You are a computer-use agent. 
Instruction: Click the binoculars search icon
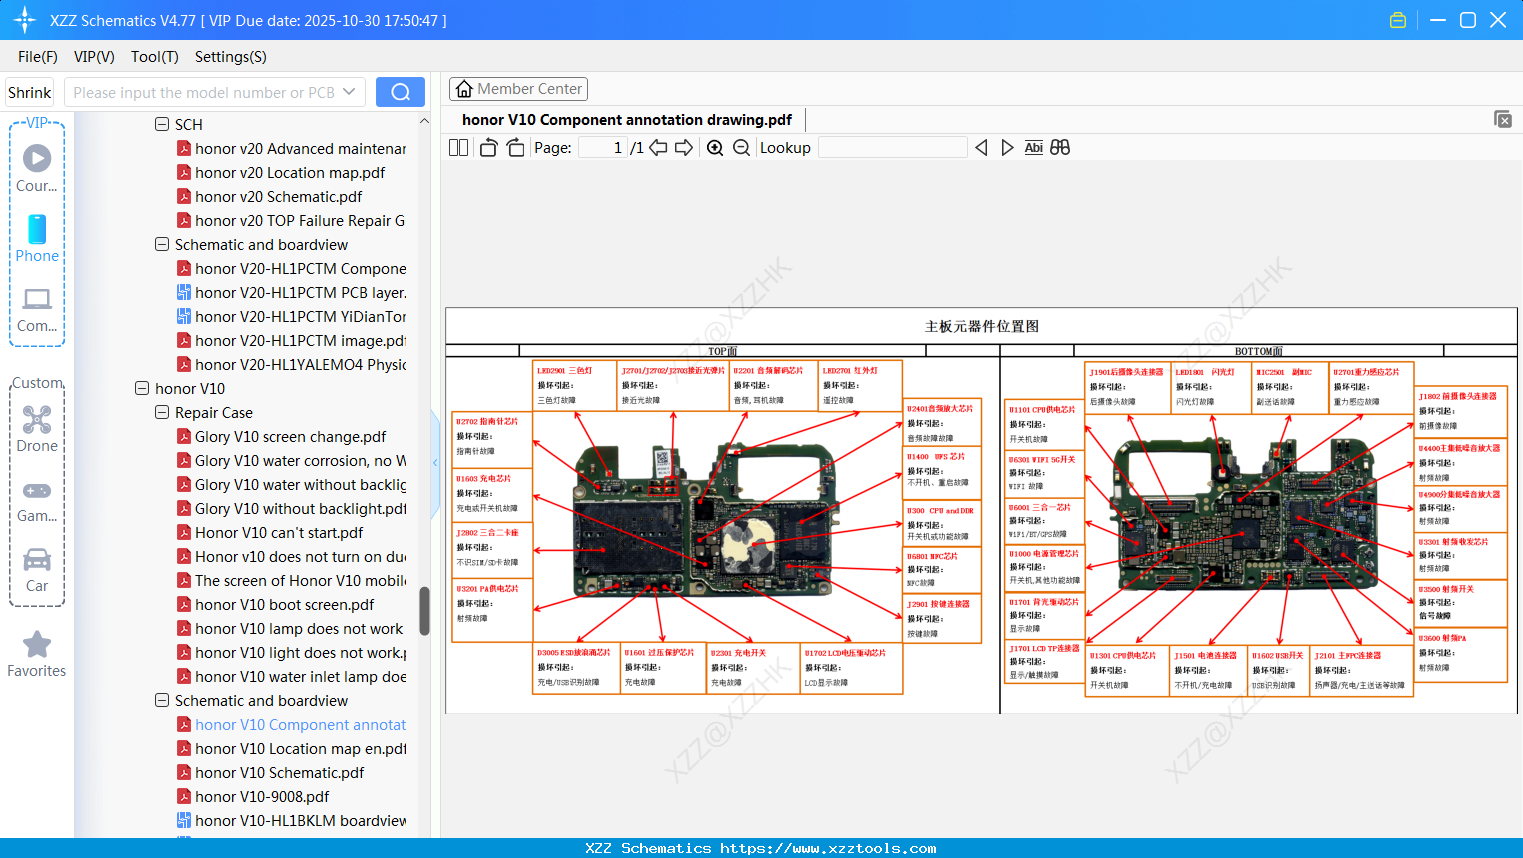[1060, 148]
